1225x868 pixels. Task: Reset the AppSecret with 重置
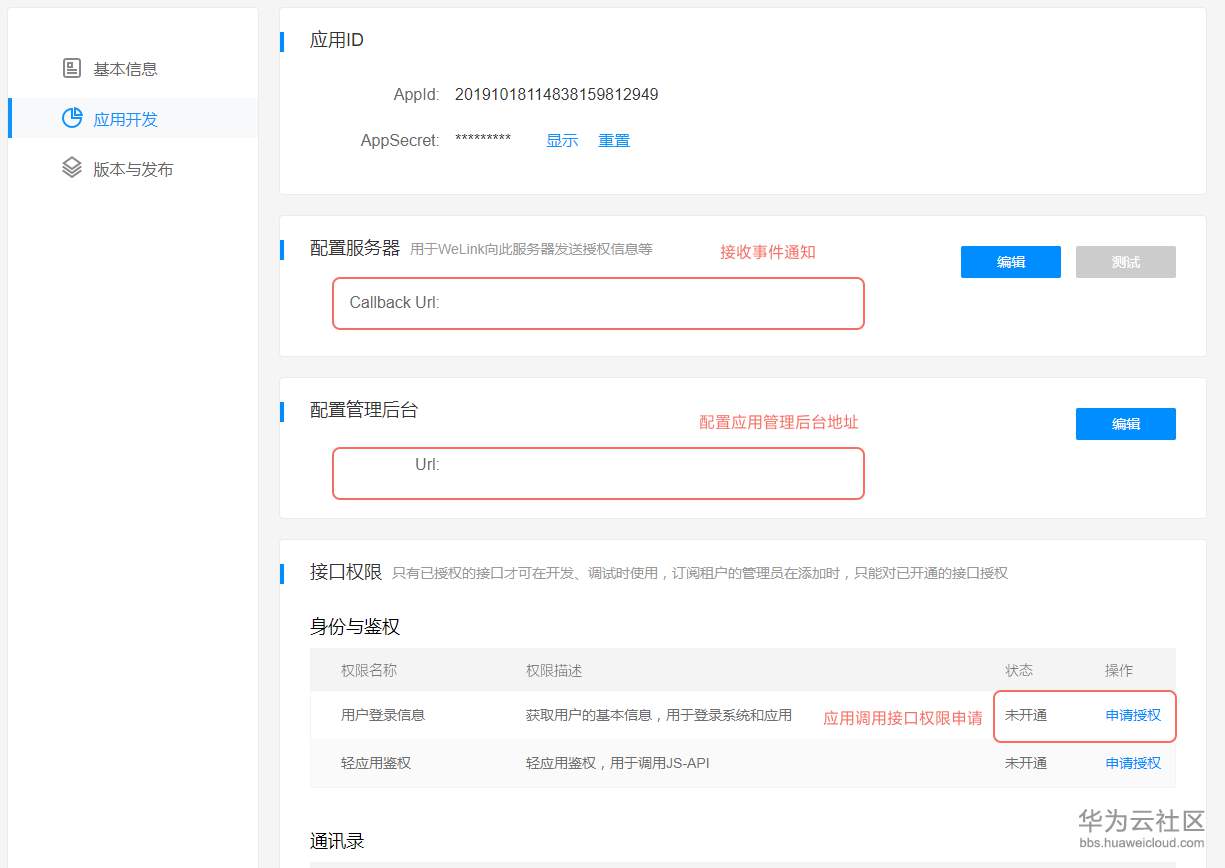(x=614, y=141)
